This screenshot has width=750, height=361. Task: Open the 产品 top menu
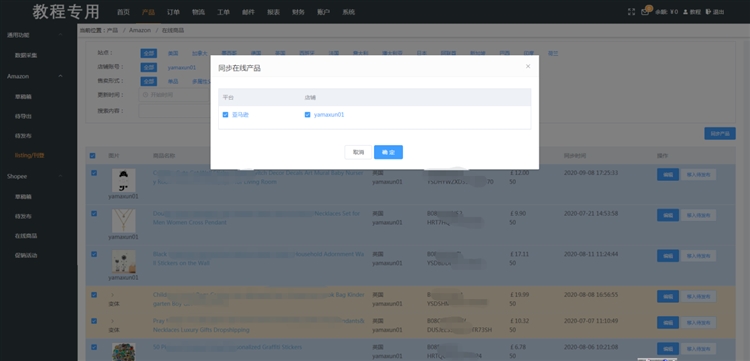[x=148, y=12]
